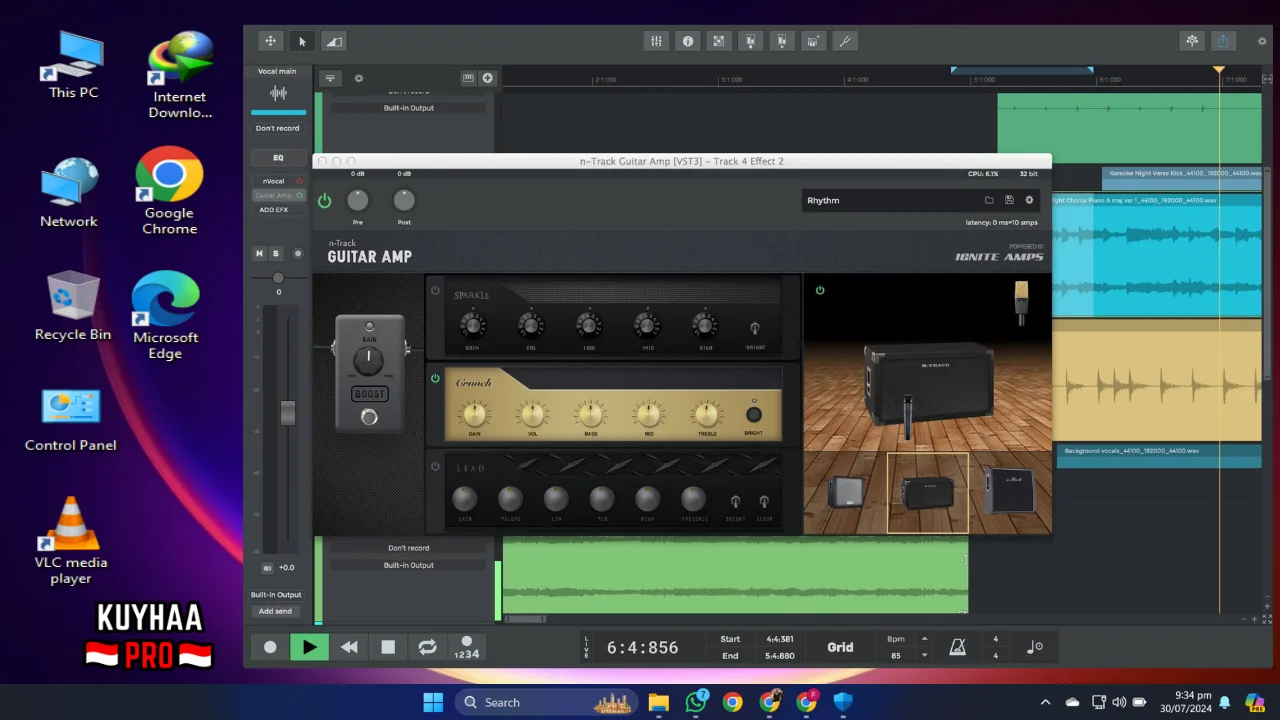Click Add send button
Image resolution: width=1280 pixels, height=720 pixels.
[x=276, y=611]
